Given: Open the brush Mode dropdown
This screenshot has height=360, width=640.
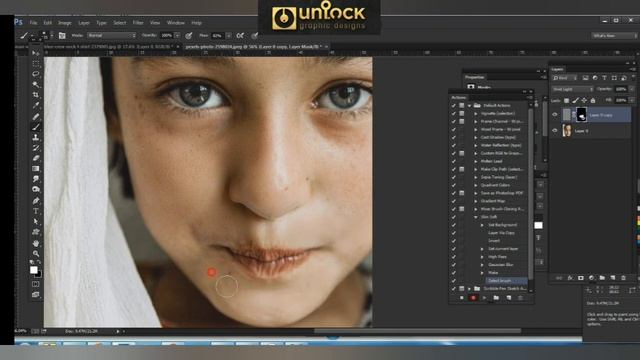Looking at the screenshot, I should click(111, 36).
